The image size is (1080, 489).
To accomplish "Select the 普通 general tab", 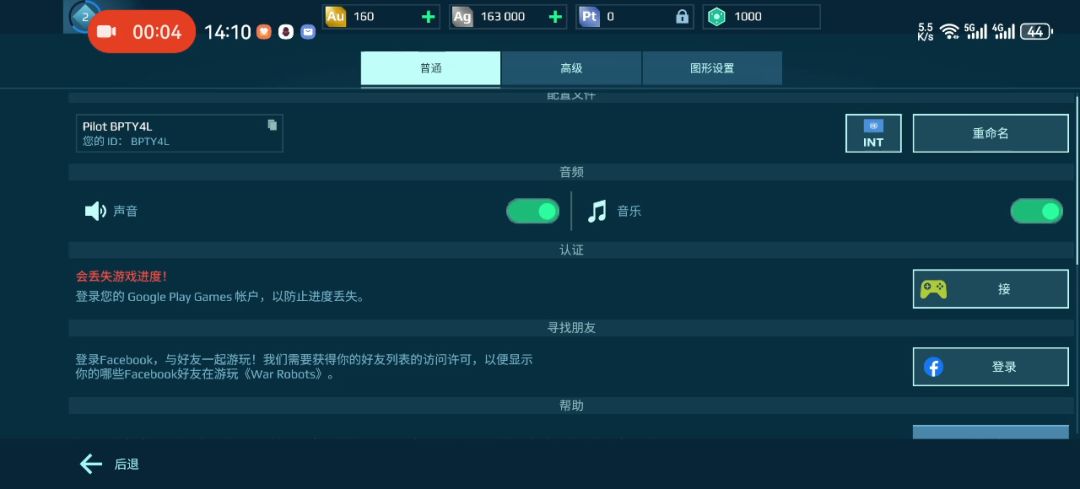I will 431,69.
